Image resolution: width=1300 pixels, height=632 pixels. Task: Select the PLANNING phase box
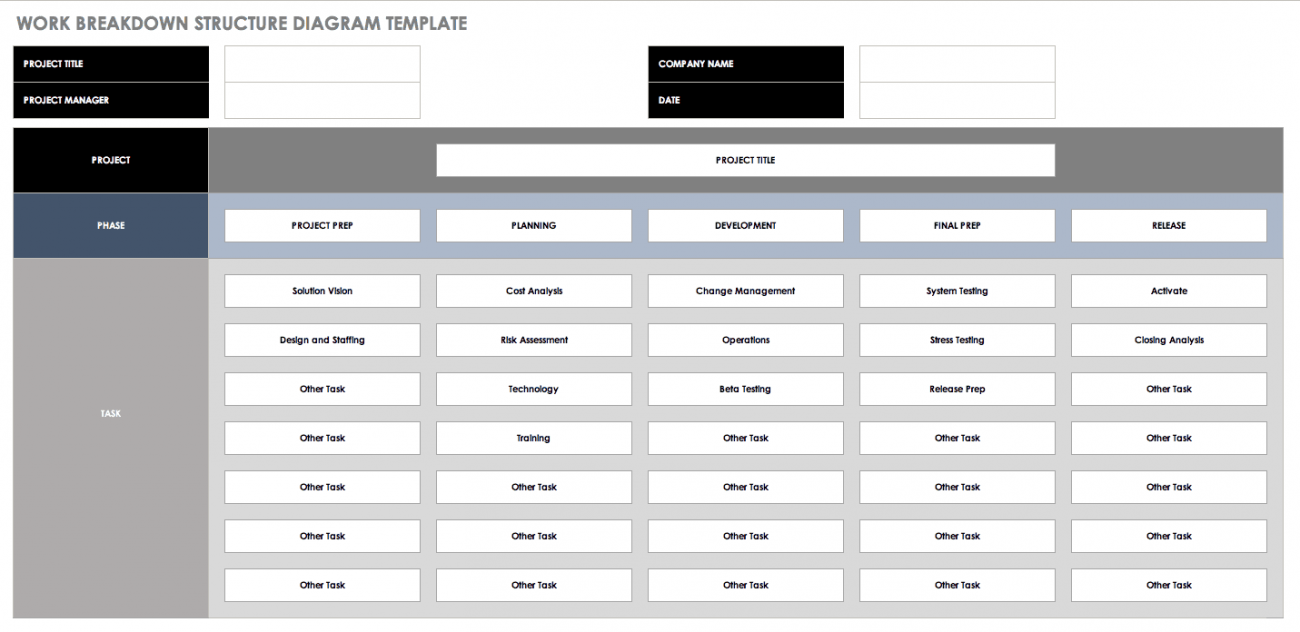coord(533,225)
